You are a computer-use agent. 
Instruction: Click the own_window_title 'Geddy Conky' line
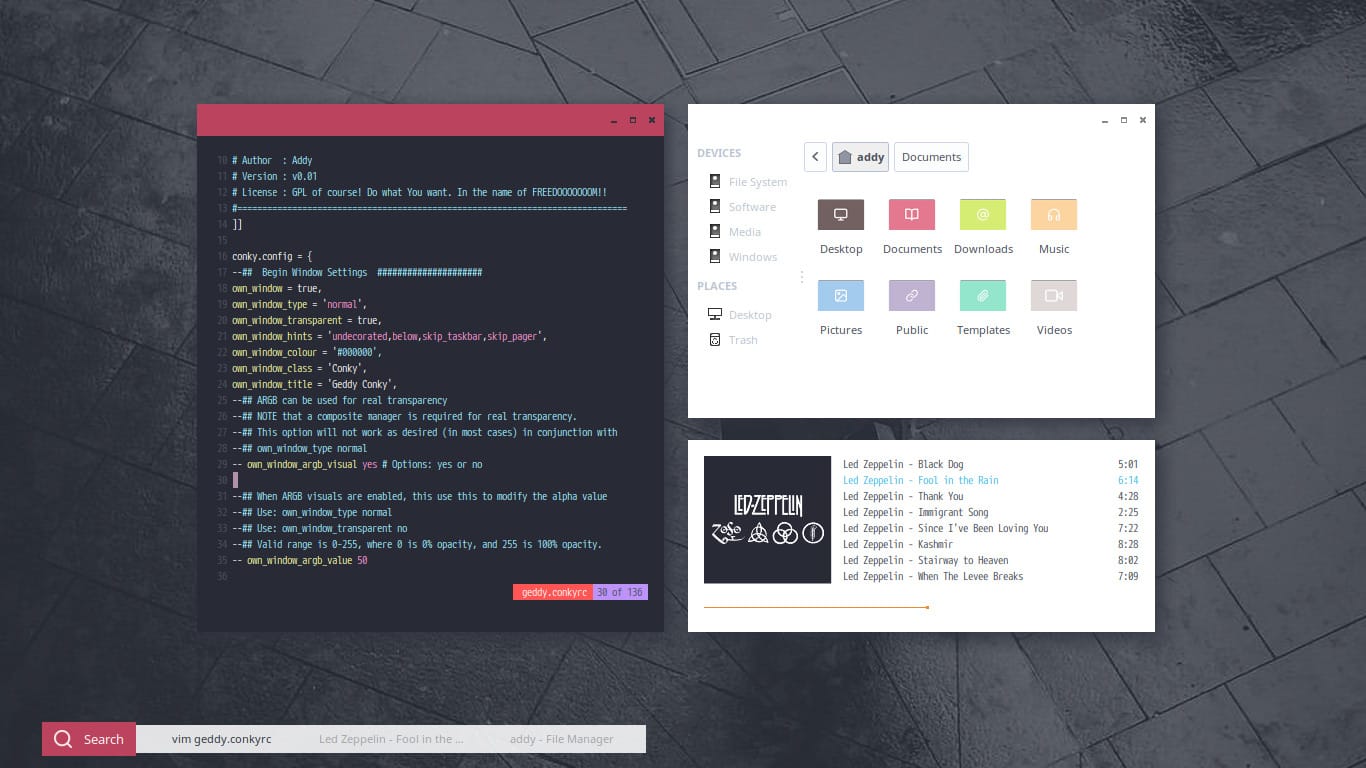(315, 384)
